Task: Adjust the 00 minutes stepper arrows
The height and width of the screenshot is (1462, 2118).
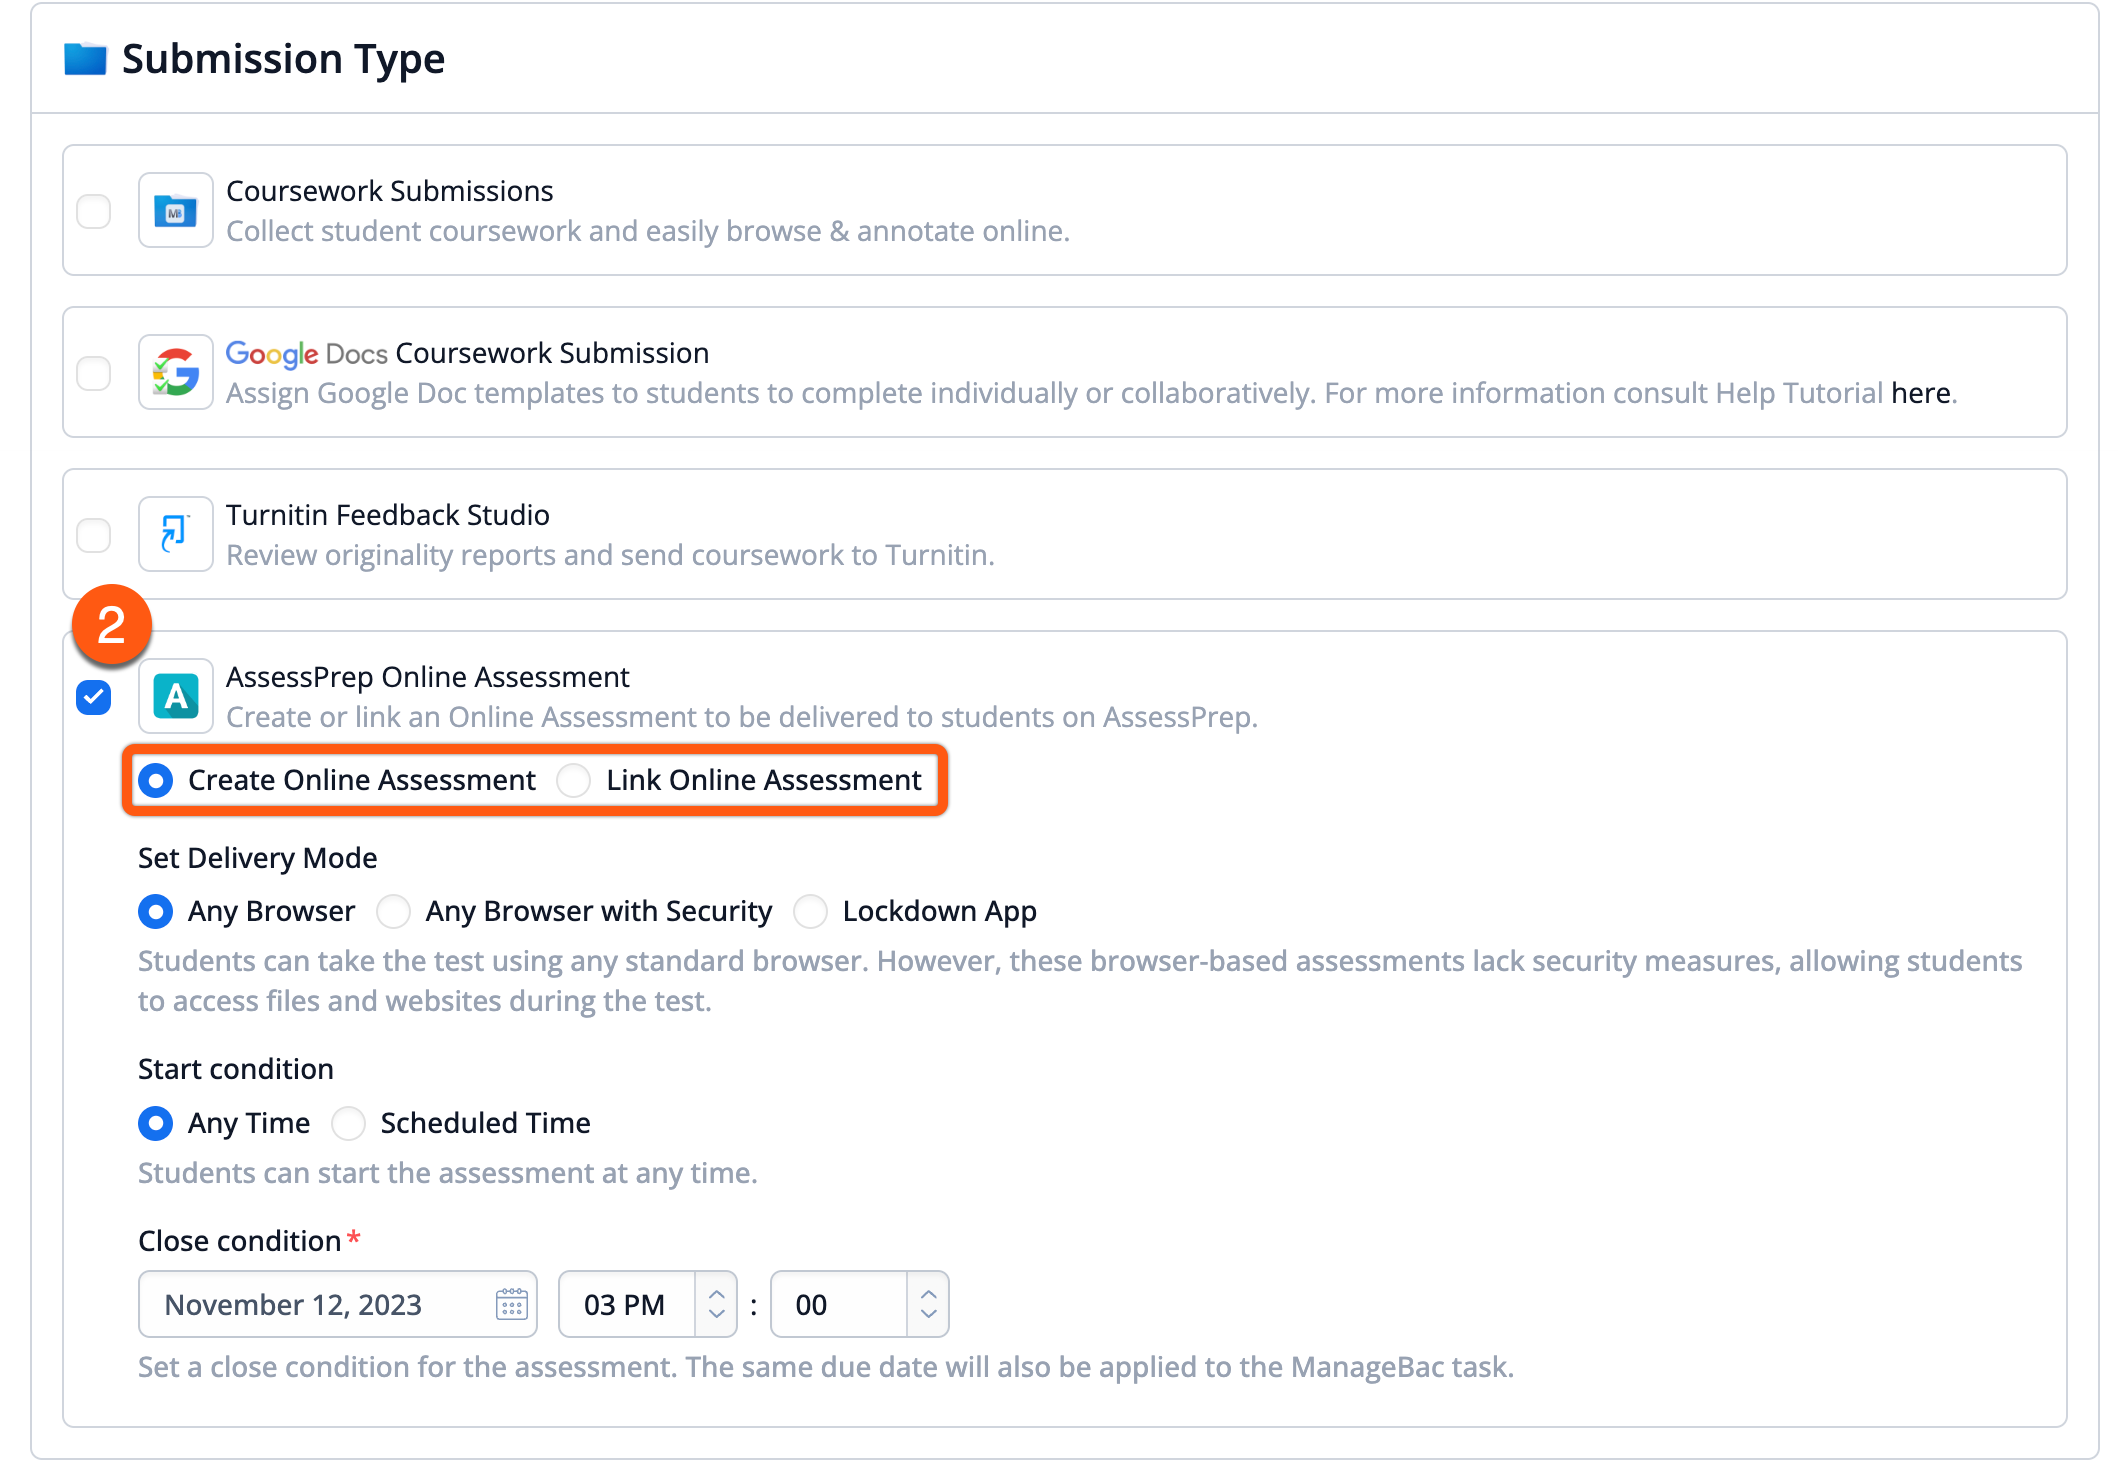Action: (928, 1304)
